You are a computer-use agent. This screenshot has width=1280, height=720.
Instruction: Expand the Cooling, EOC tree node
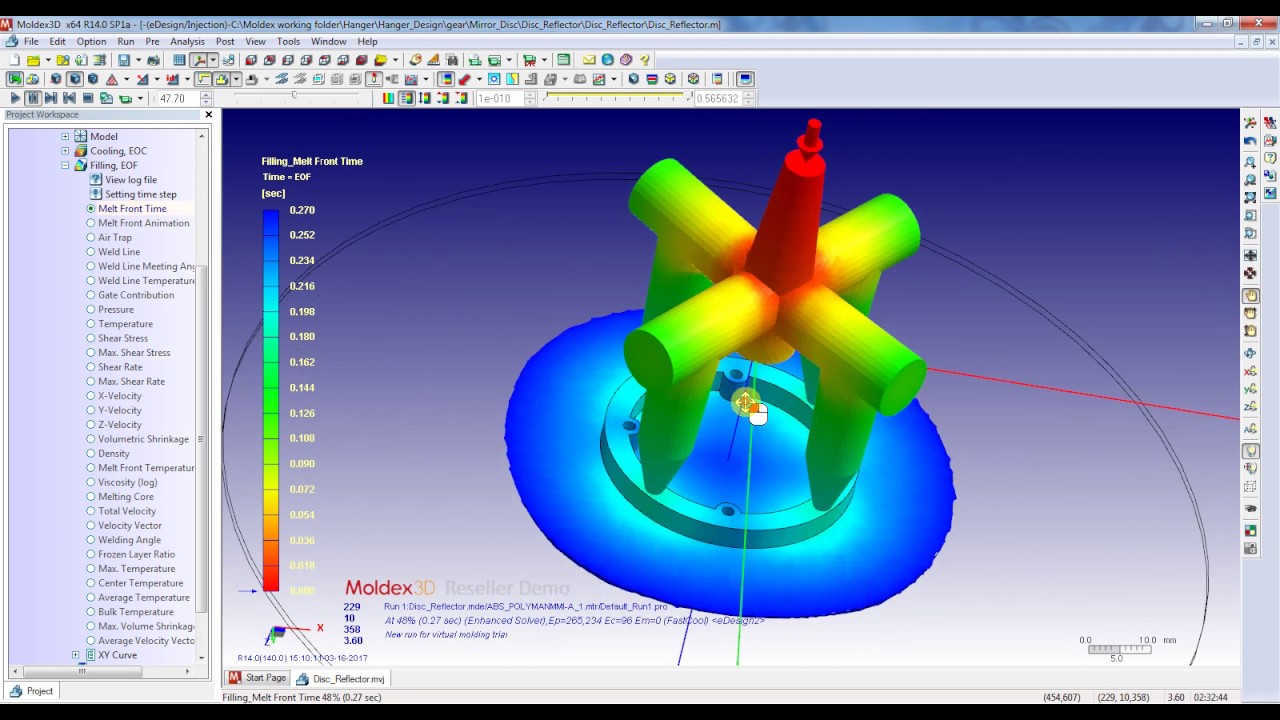pos(65,151)
